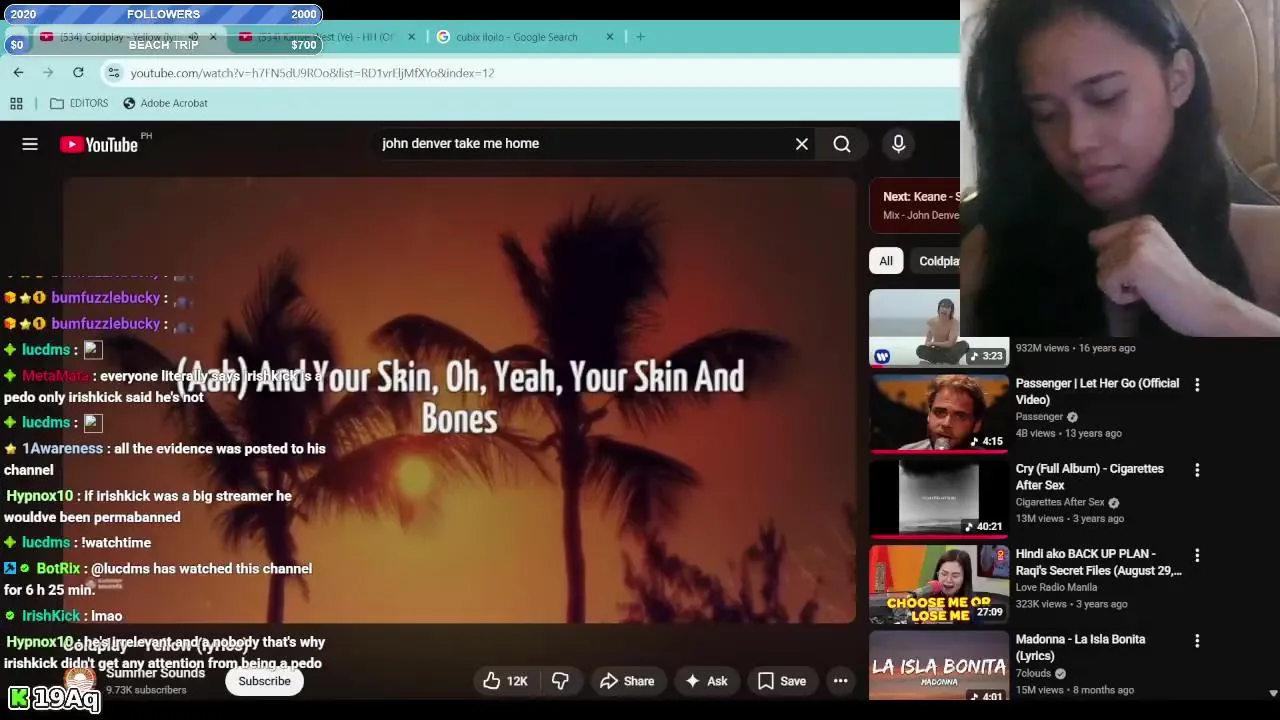Image resolution: width=1280 pixels, height=720 pixels.
Task: Open the Madonna La Isla Bonita thumbnail
Action: 939,666
